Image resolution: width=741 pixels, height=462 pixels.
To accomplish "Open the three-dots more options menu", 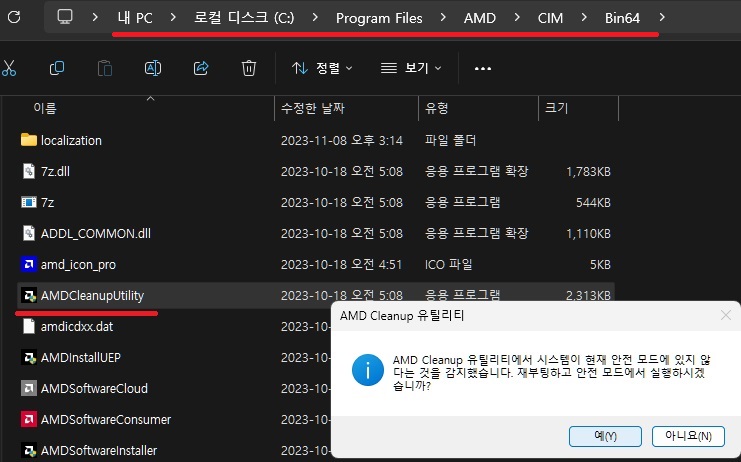I will 483,68.
